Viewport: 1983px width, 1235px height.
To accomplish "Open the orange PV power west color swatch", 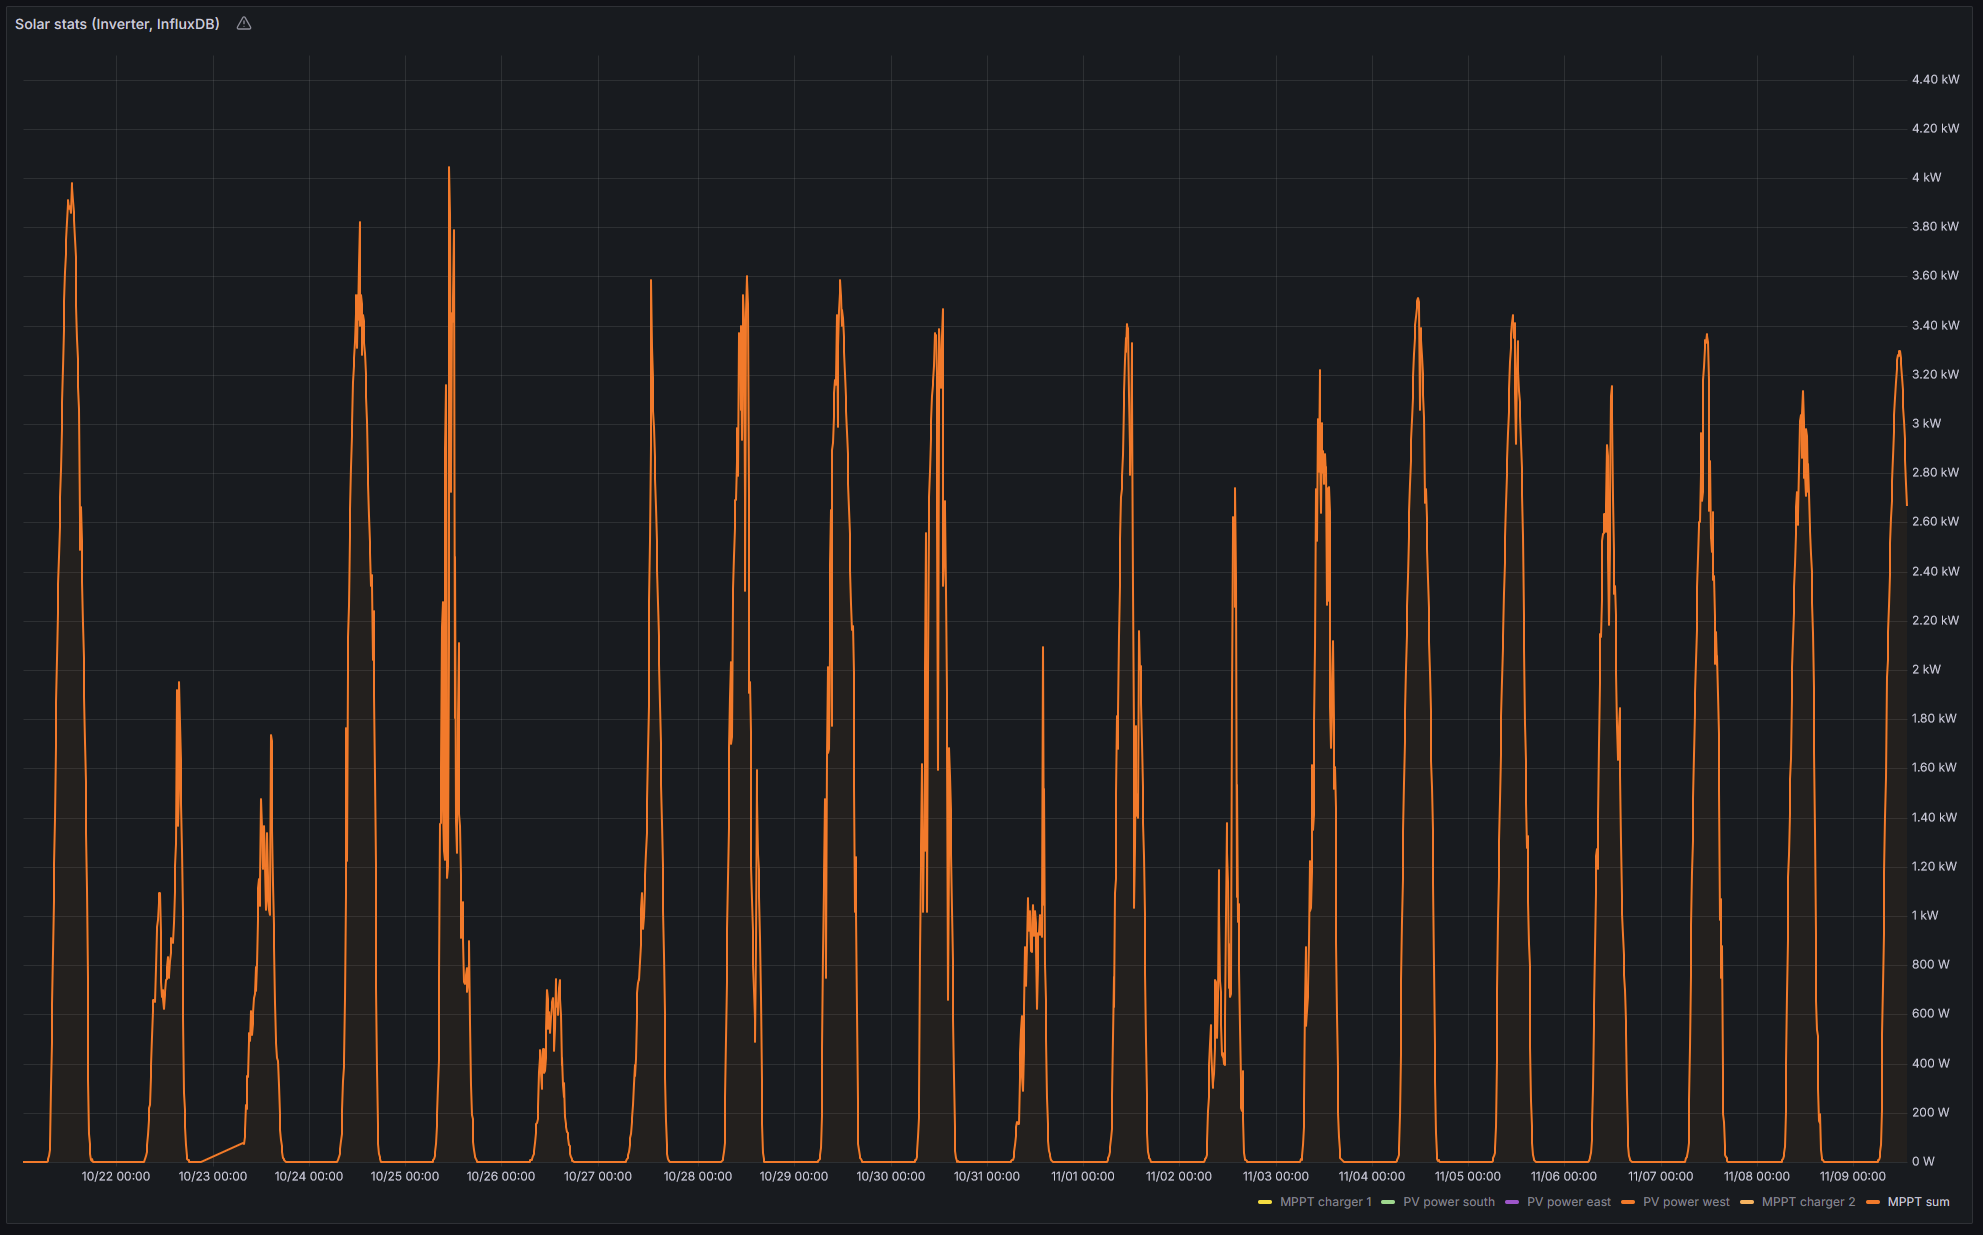I will click(1628, 1202).
